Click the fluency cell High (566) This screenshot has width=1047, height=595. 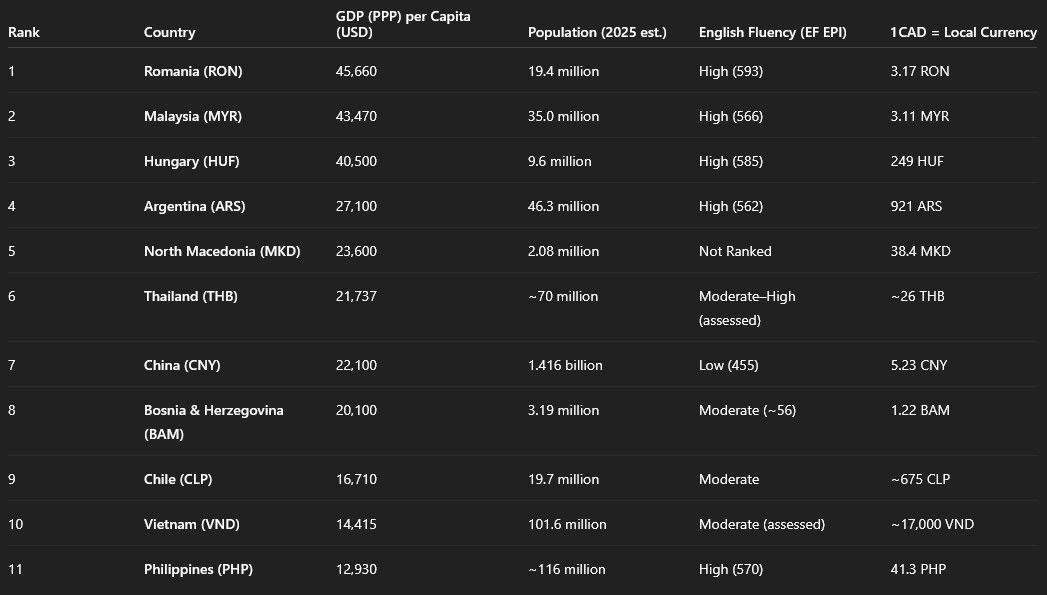coord(730,116)
